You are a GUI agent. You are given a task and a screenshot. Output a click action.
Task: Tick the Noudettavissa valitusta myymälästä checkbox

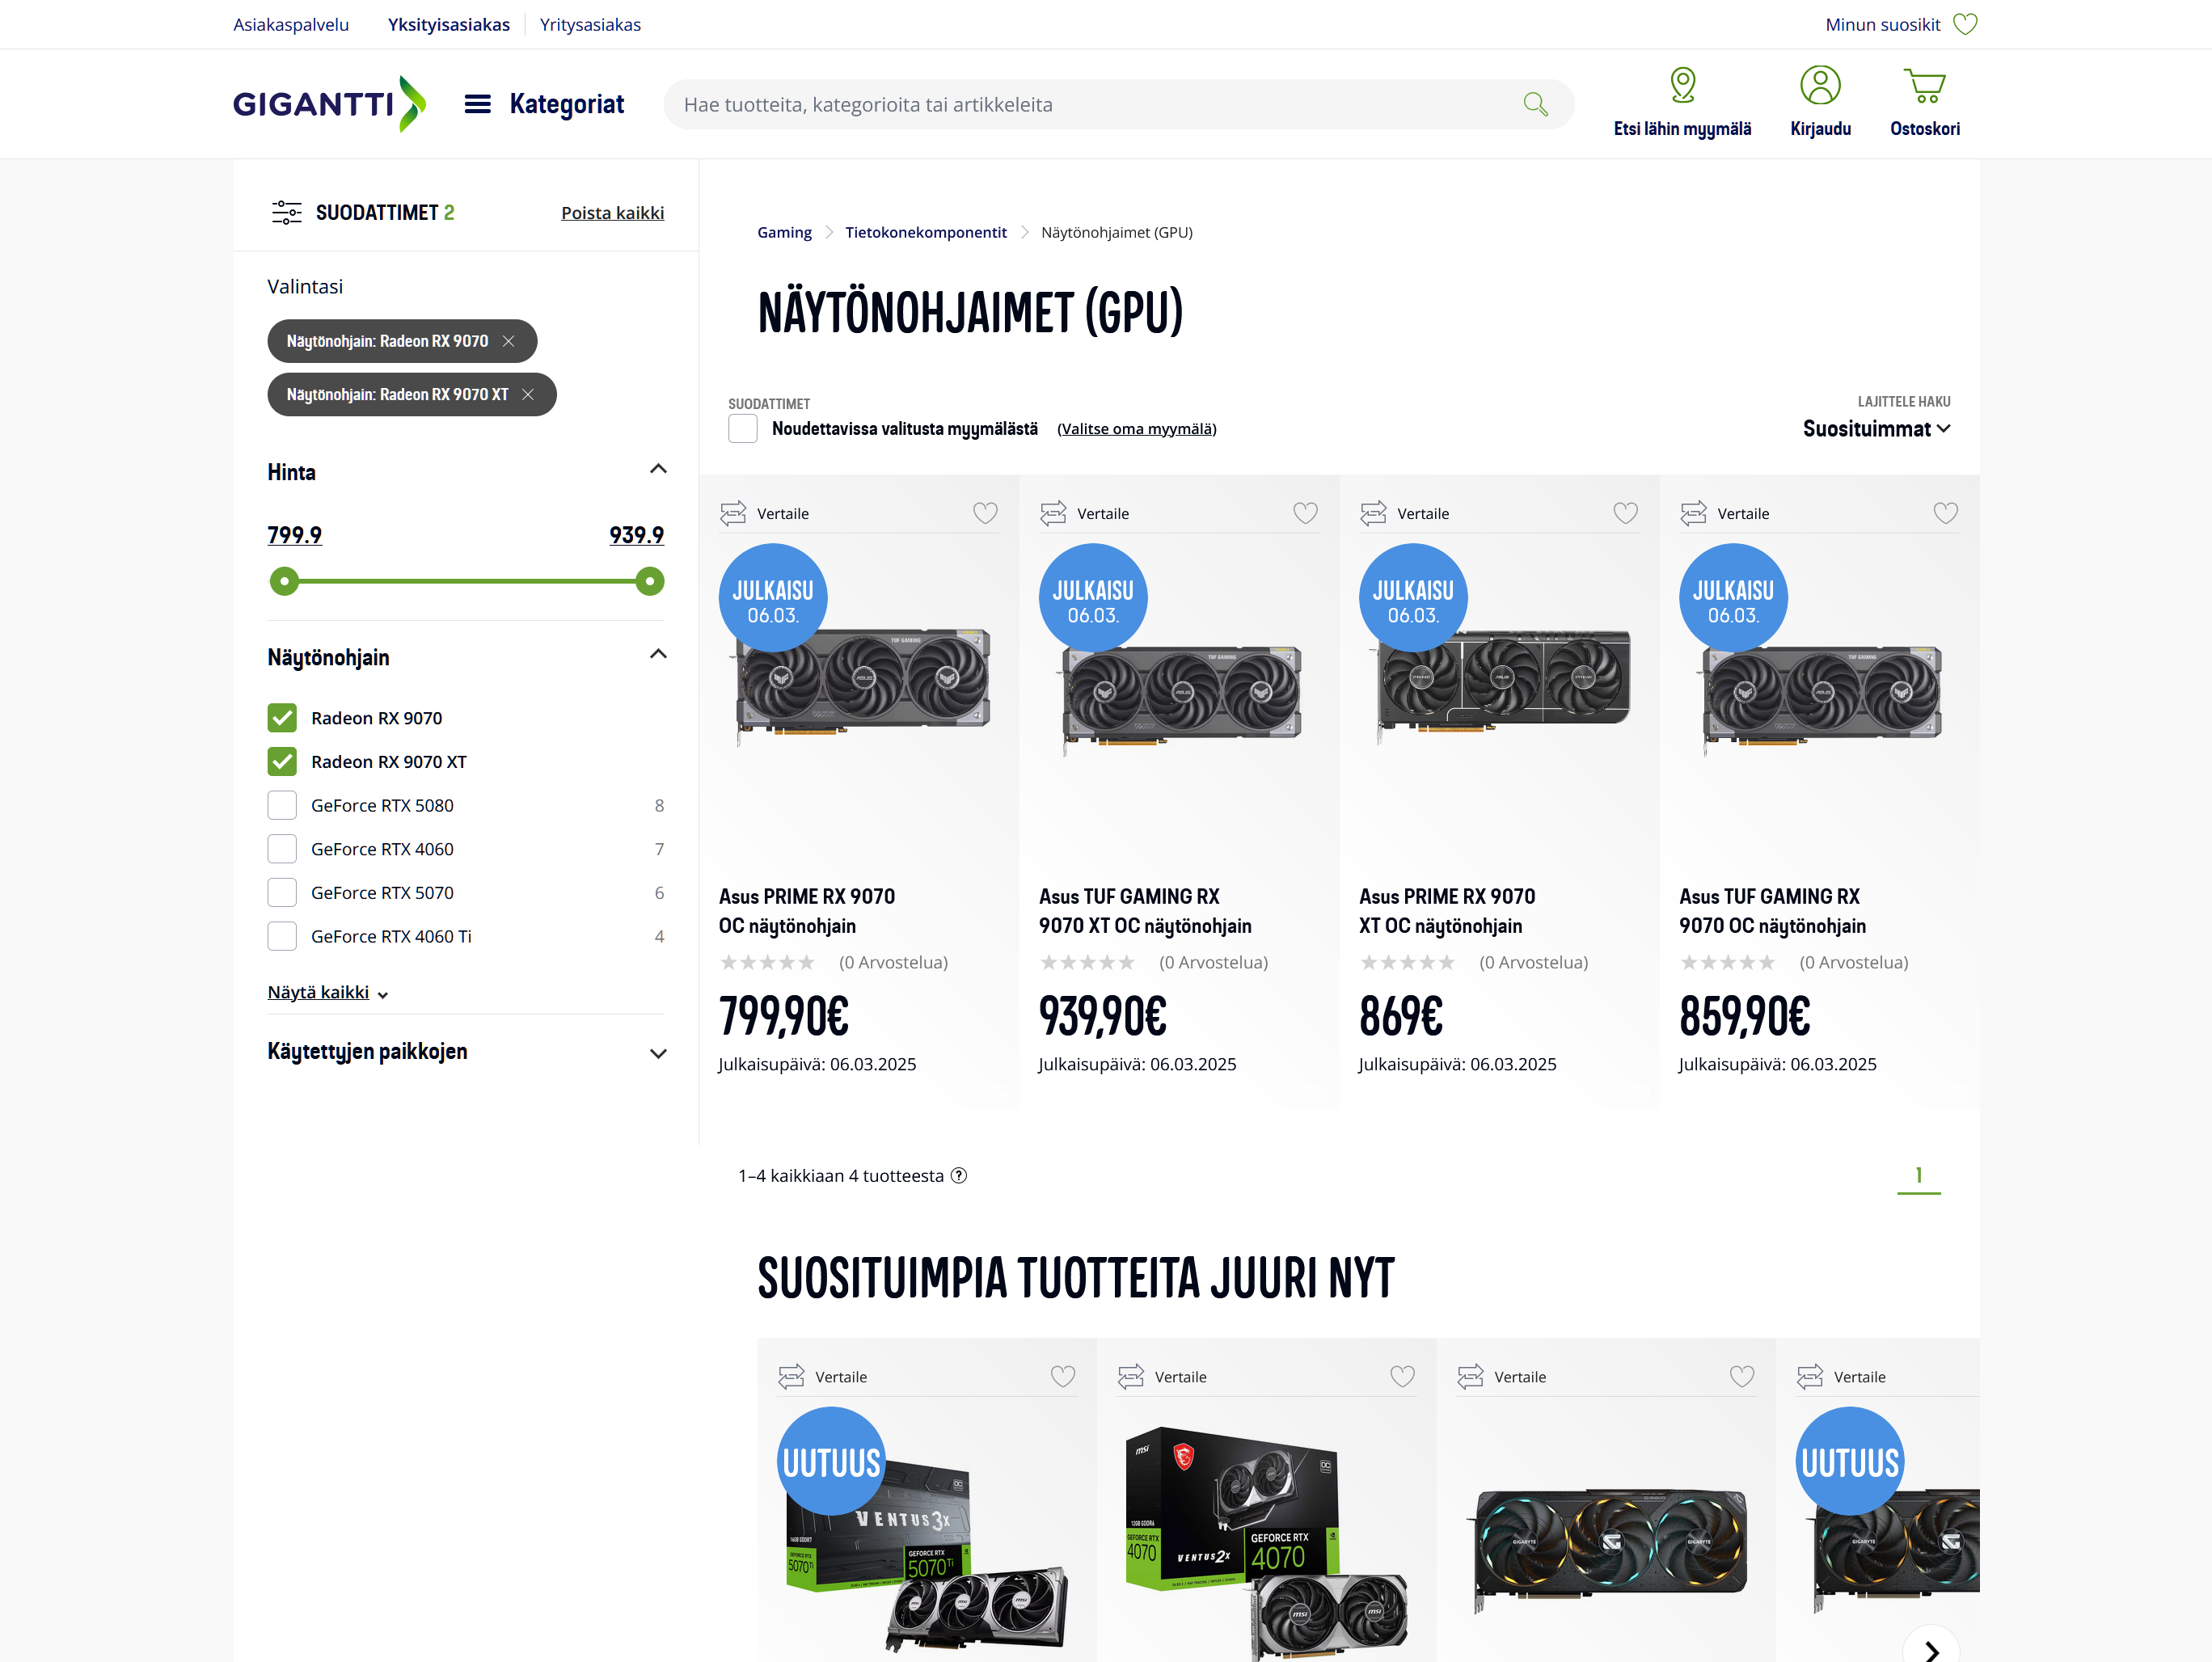coord(743,429)
